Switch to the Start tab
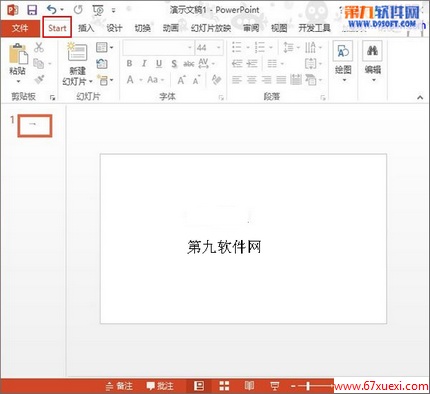This screenshot has width=430, height=394. tap(57, 28)
